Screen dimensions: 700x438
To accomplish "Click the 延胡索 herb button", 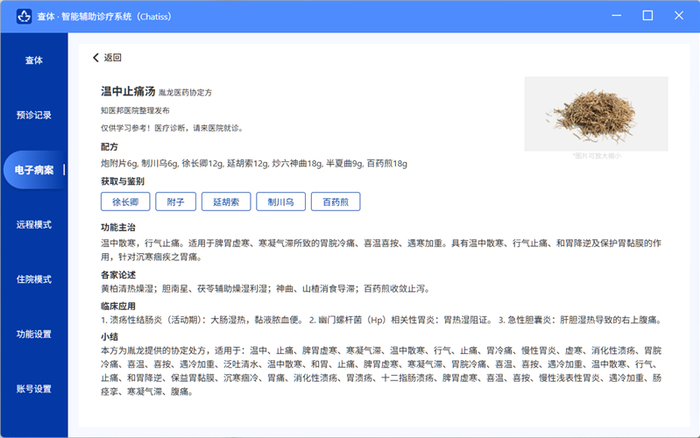I will point(226,202).
